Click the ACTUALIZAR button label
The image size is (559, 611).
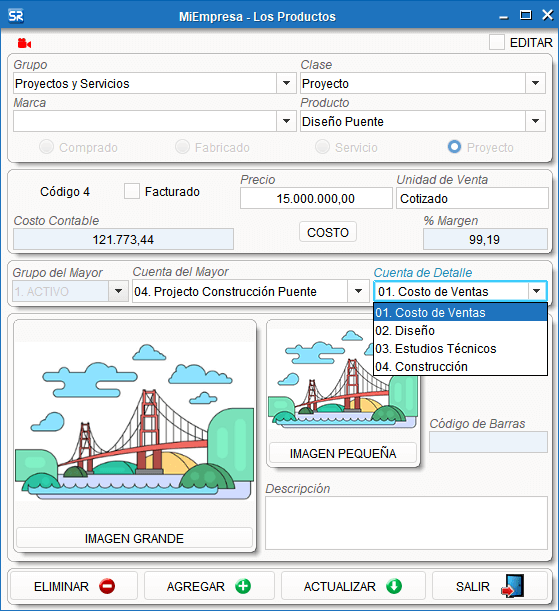pos(340,586)
